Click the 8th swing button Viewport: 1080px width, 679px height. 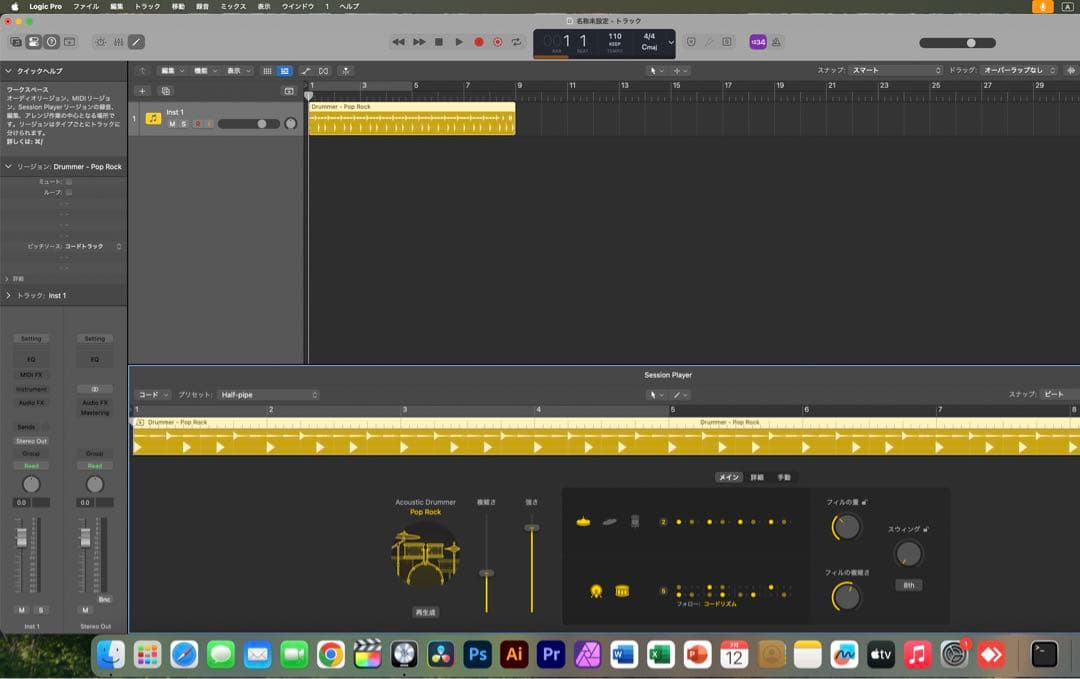click(908, 585)
